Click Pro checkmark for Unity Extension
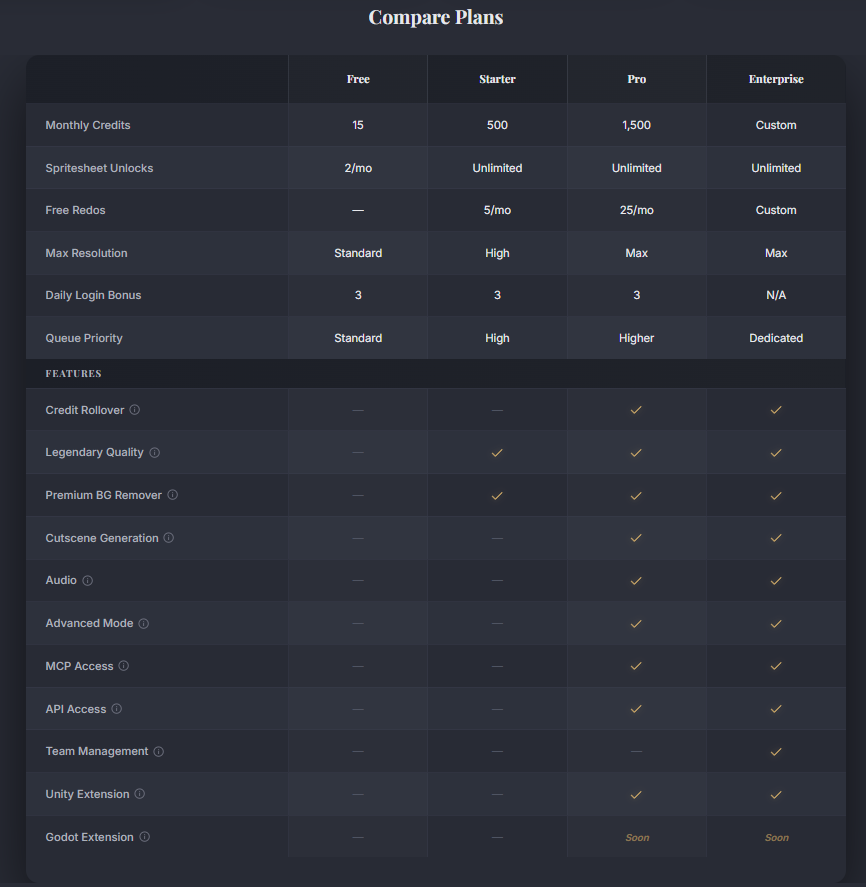 click(x=636, y=794)
